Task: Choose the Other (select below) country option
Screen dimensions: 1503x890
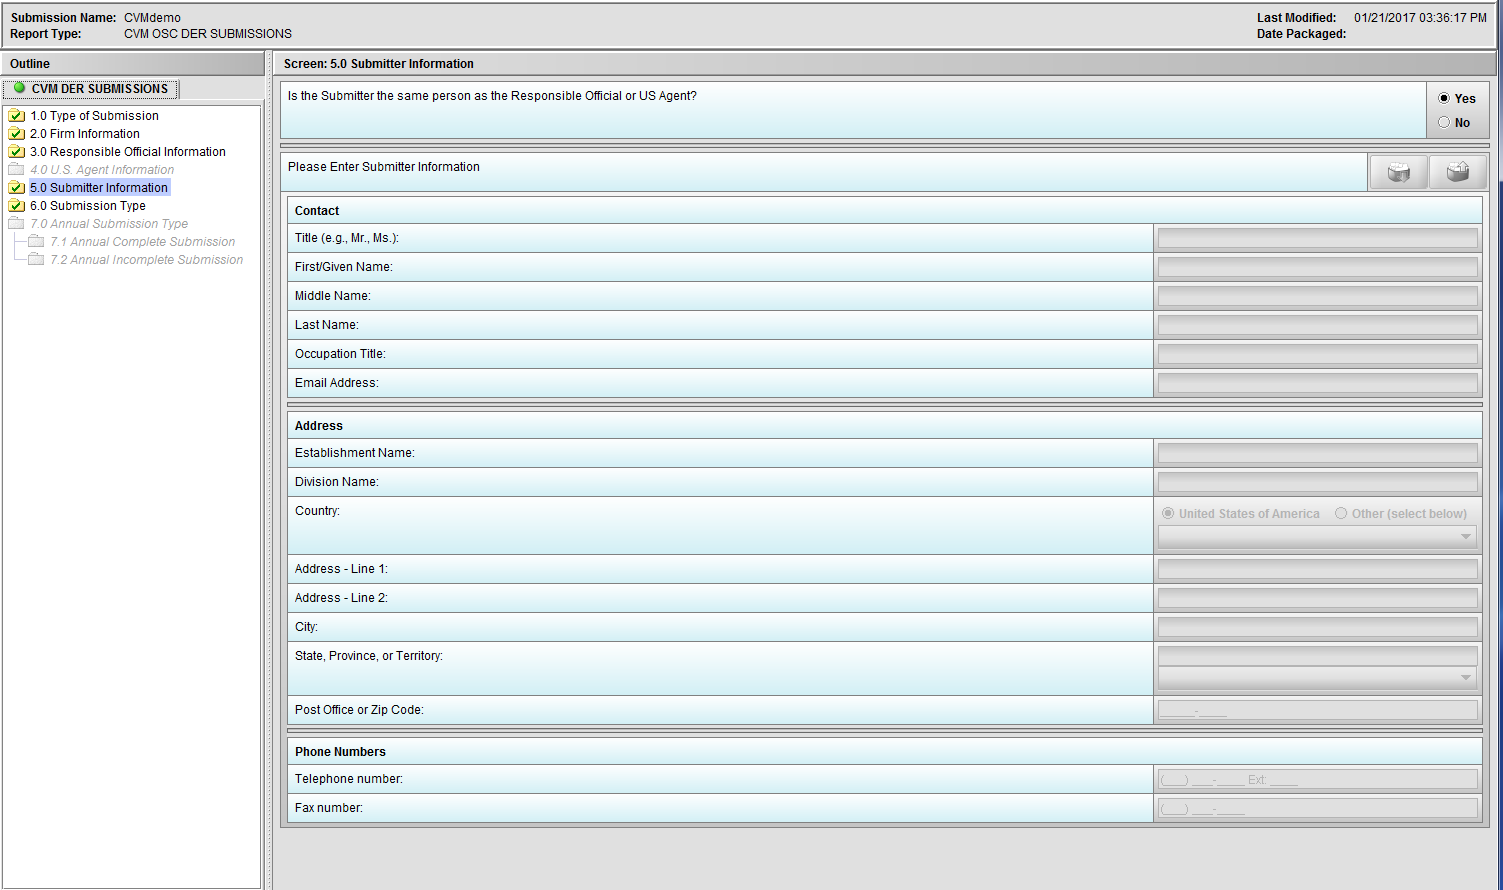Action: [1341, 513]
